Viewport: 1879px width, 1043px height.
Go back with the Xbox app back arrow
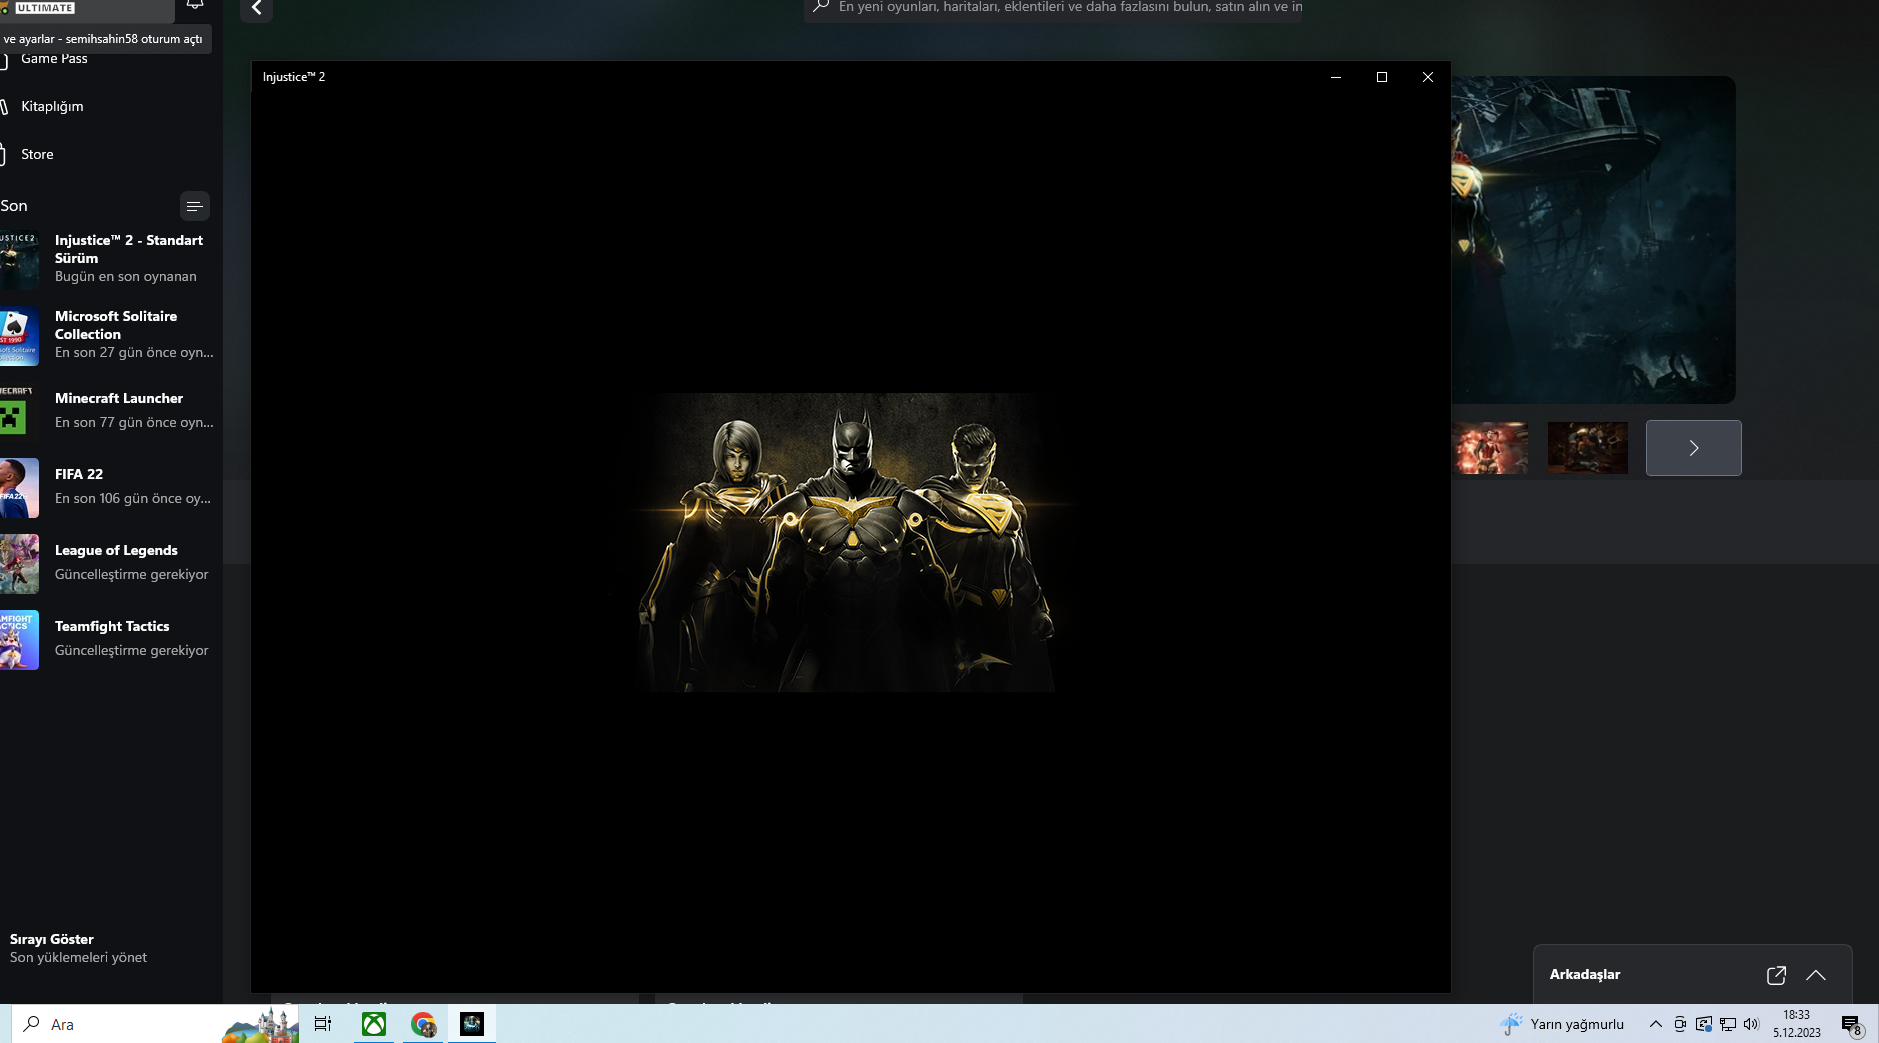pyautogui.click(x=257, y=8)
